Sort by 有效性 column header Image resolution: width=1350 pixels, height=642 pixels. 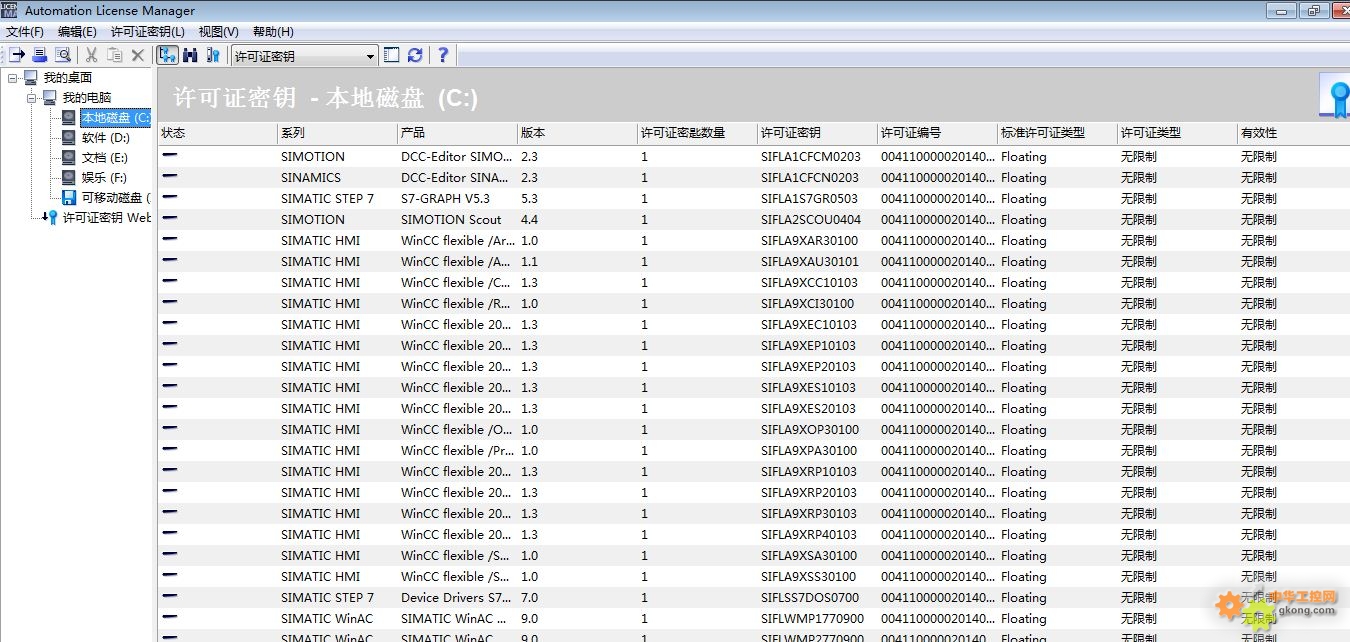click(x=1293, y=133)
